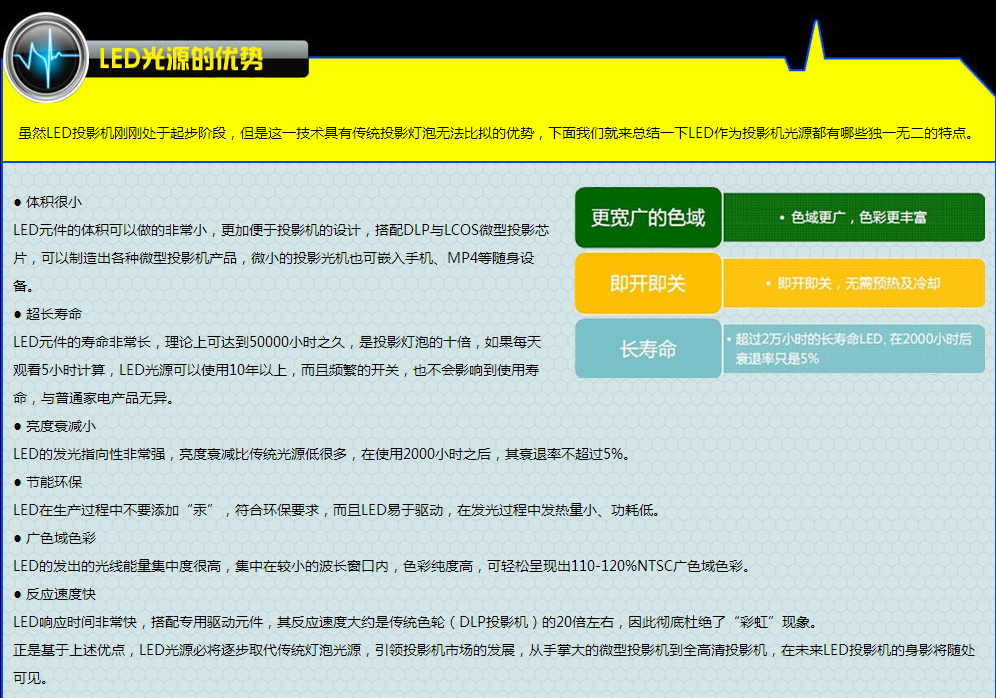Viewport: 996px width, 698px height.
Task: Open the 广色域色彩 section heading
Action: pyautogui.click(x=61, y=538)
